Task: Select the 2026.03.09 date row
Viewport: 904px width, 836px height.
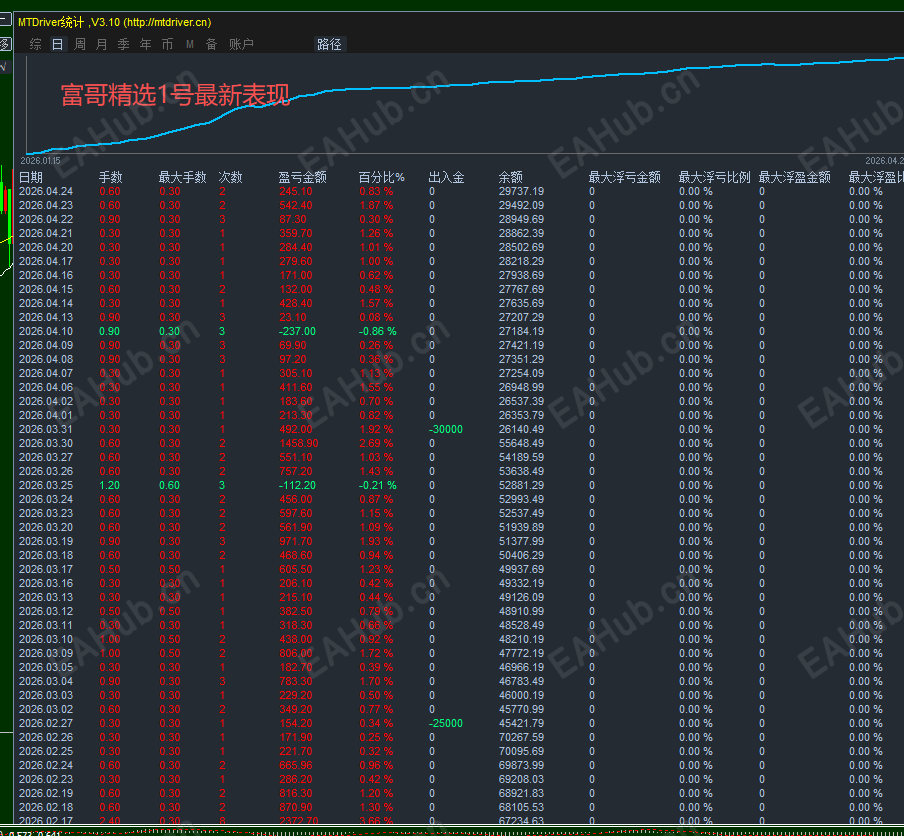Action: pyautogui.click(x=46, y=653)
